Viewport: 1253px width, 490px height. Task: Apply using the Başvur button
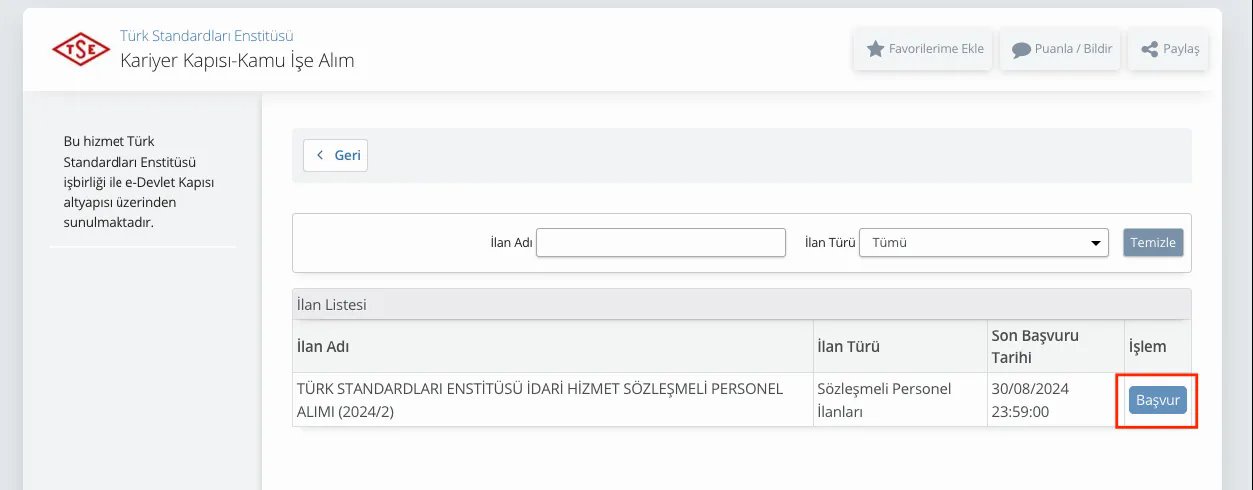(x=1157, y=400)
